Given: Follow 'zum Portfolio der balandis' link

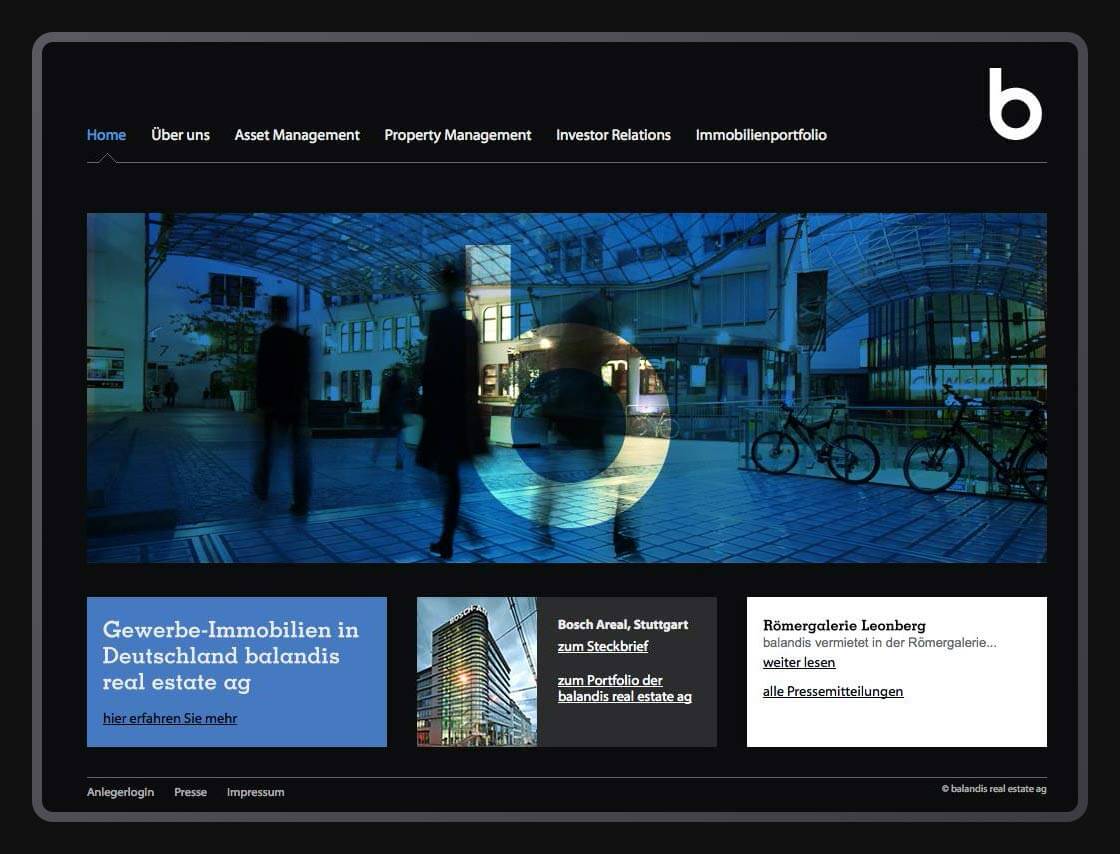Looking at the screenshot, I should click(624, 689).
